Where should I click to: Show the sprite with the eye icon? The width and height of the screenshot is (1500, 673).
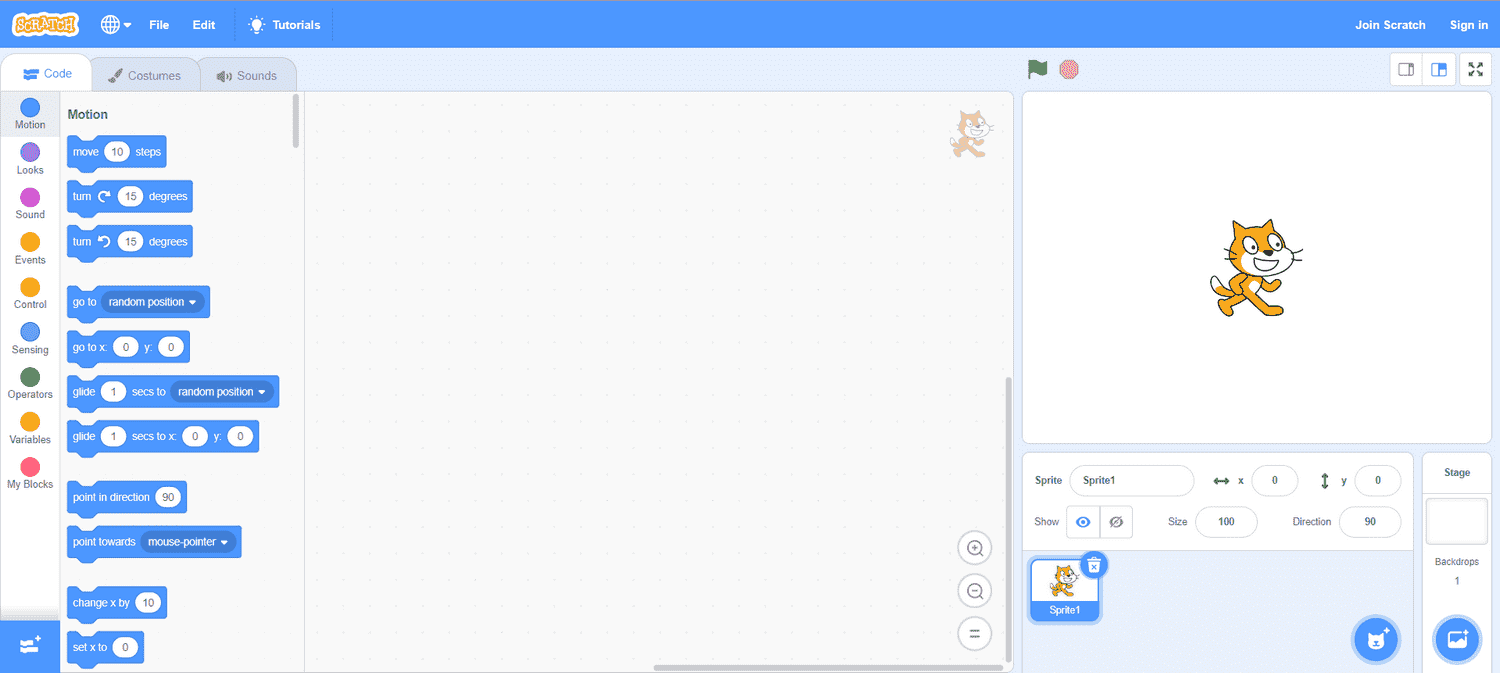click(1083, 522)
